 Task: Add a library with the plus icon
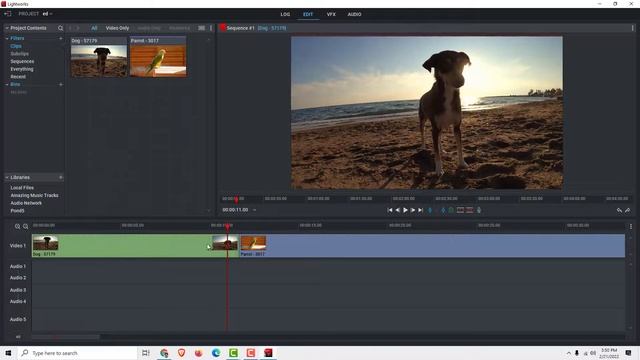[61, 178]
